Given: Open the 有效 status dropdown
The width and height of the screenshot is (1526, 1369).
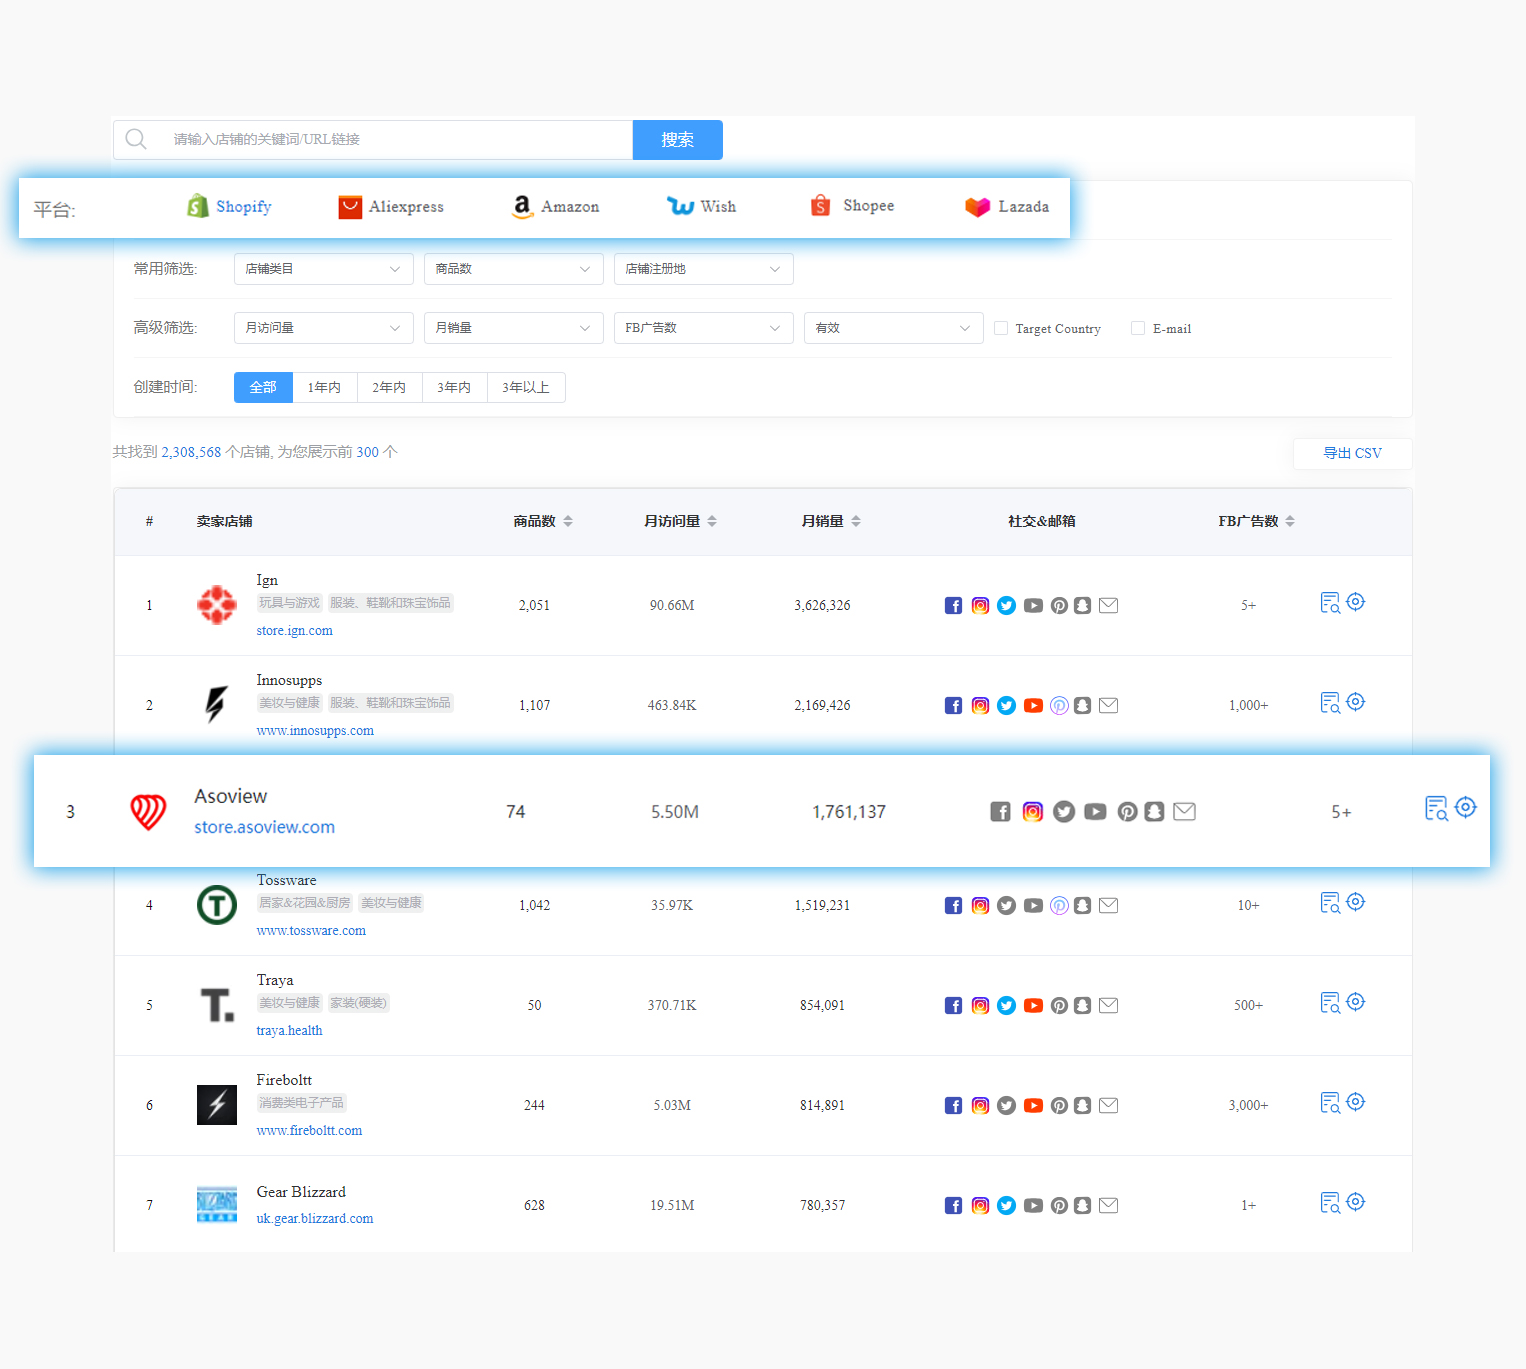Looking at the screenshot, I should (894, 328).
